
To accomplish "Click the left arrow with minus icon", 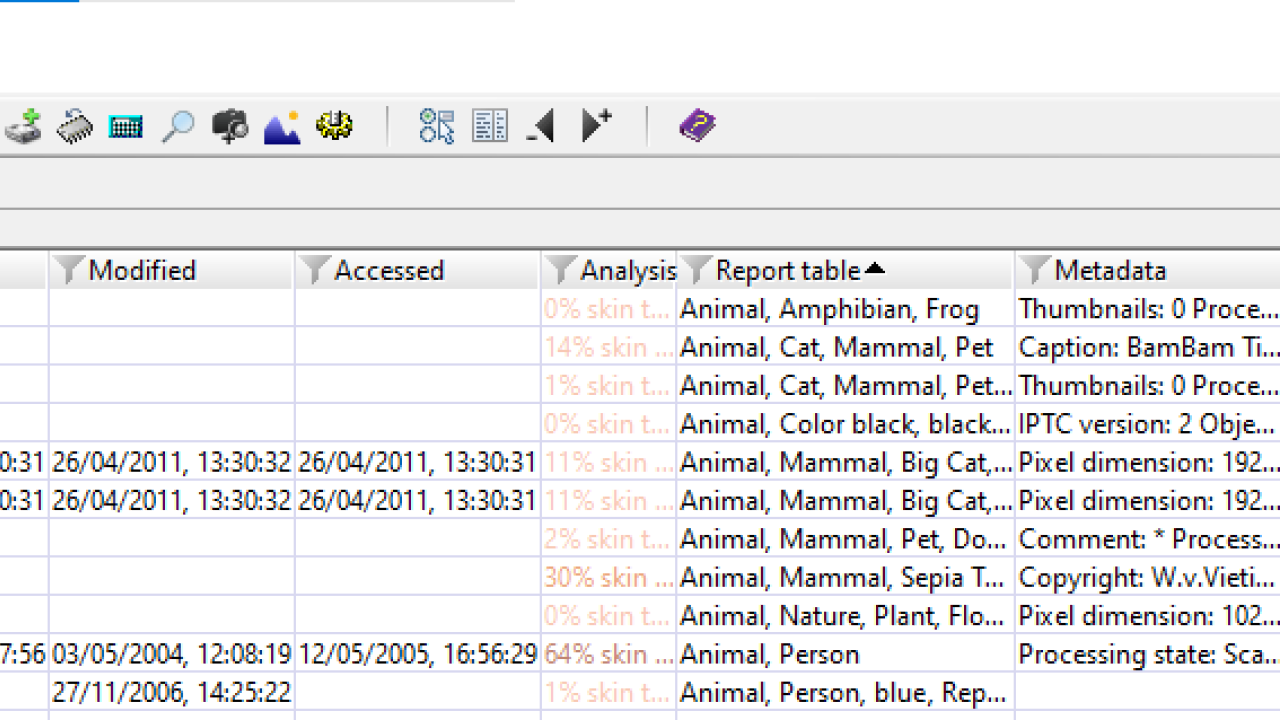I will (541, 127).
